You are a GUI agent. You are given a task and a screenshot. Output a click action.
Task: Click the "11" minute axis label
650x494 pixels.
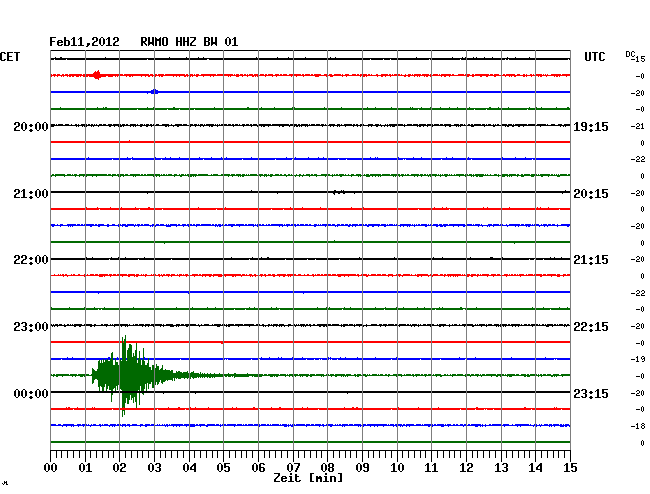tap(431, 467)
